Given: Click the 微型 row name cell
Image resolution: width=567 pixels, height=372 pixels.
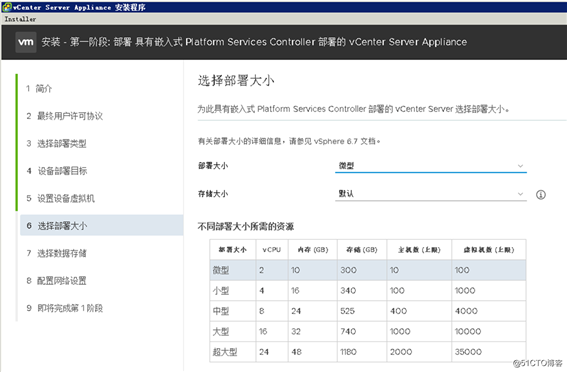Looking at the screenshot, I should [233, 270].
